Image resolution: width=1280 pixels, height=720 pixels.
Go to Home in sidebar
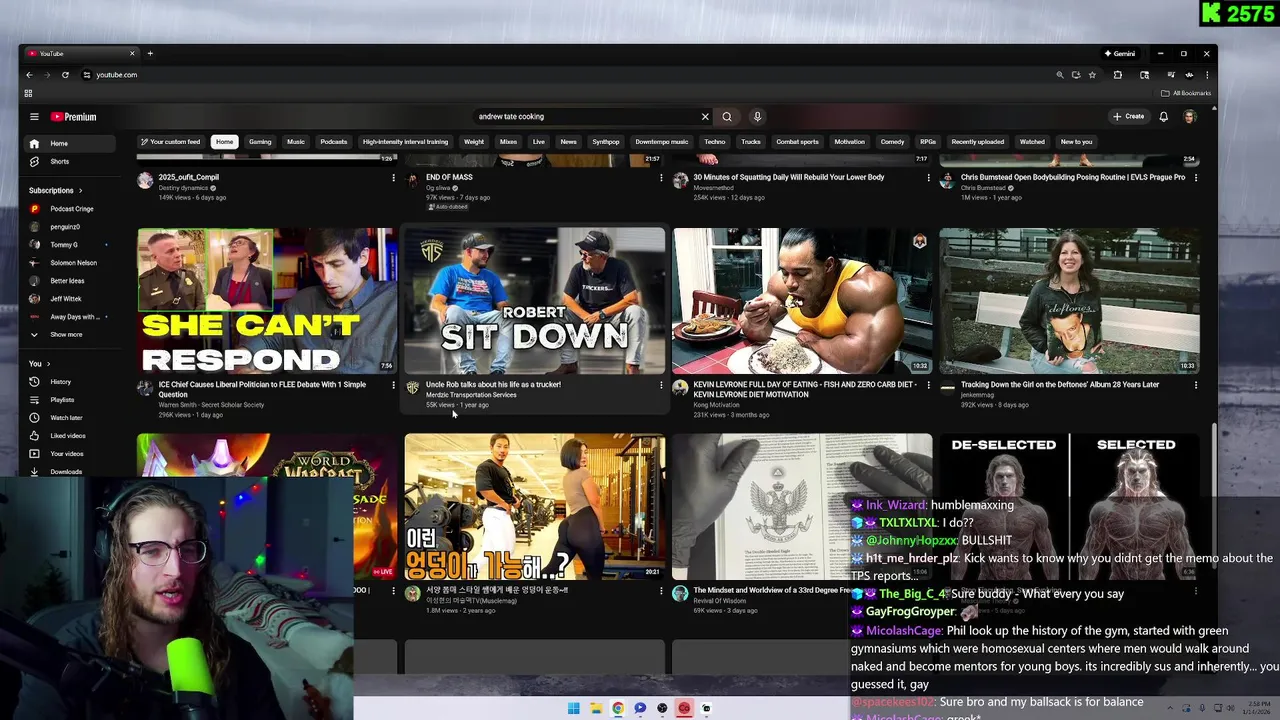click(68, 143)
